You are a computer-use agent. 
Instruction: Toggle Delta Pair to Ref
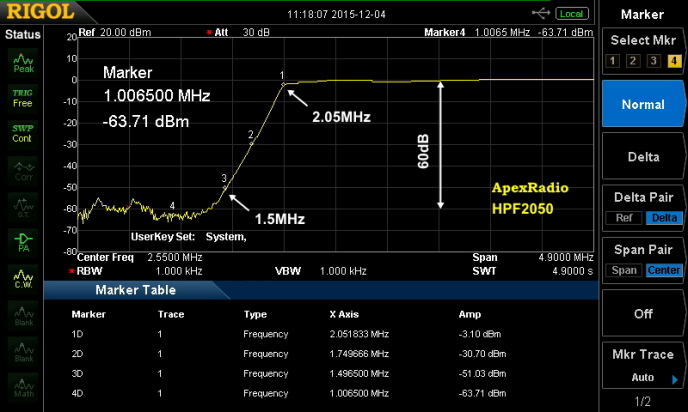[x=623, y=218]
